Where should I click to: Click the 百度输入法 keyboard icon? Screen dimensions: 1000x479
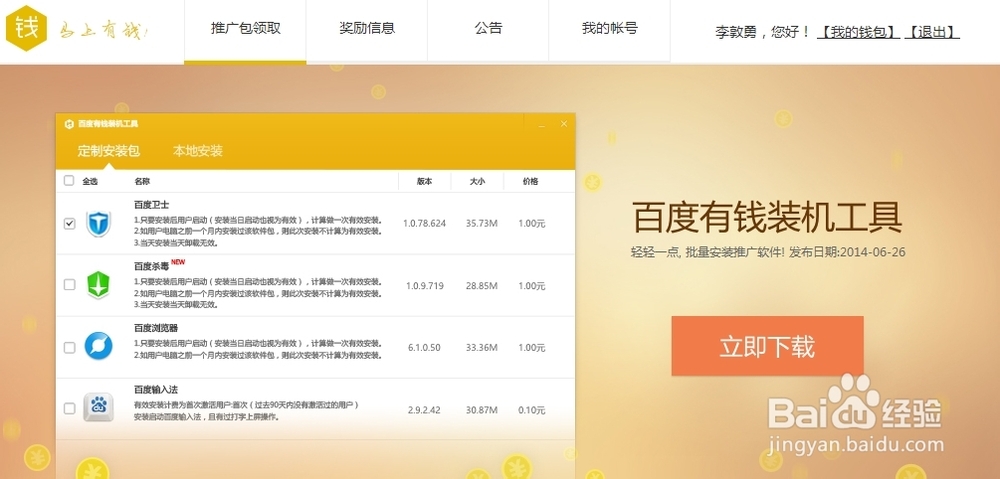(x=98, y=407)
